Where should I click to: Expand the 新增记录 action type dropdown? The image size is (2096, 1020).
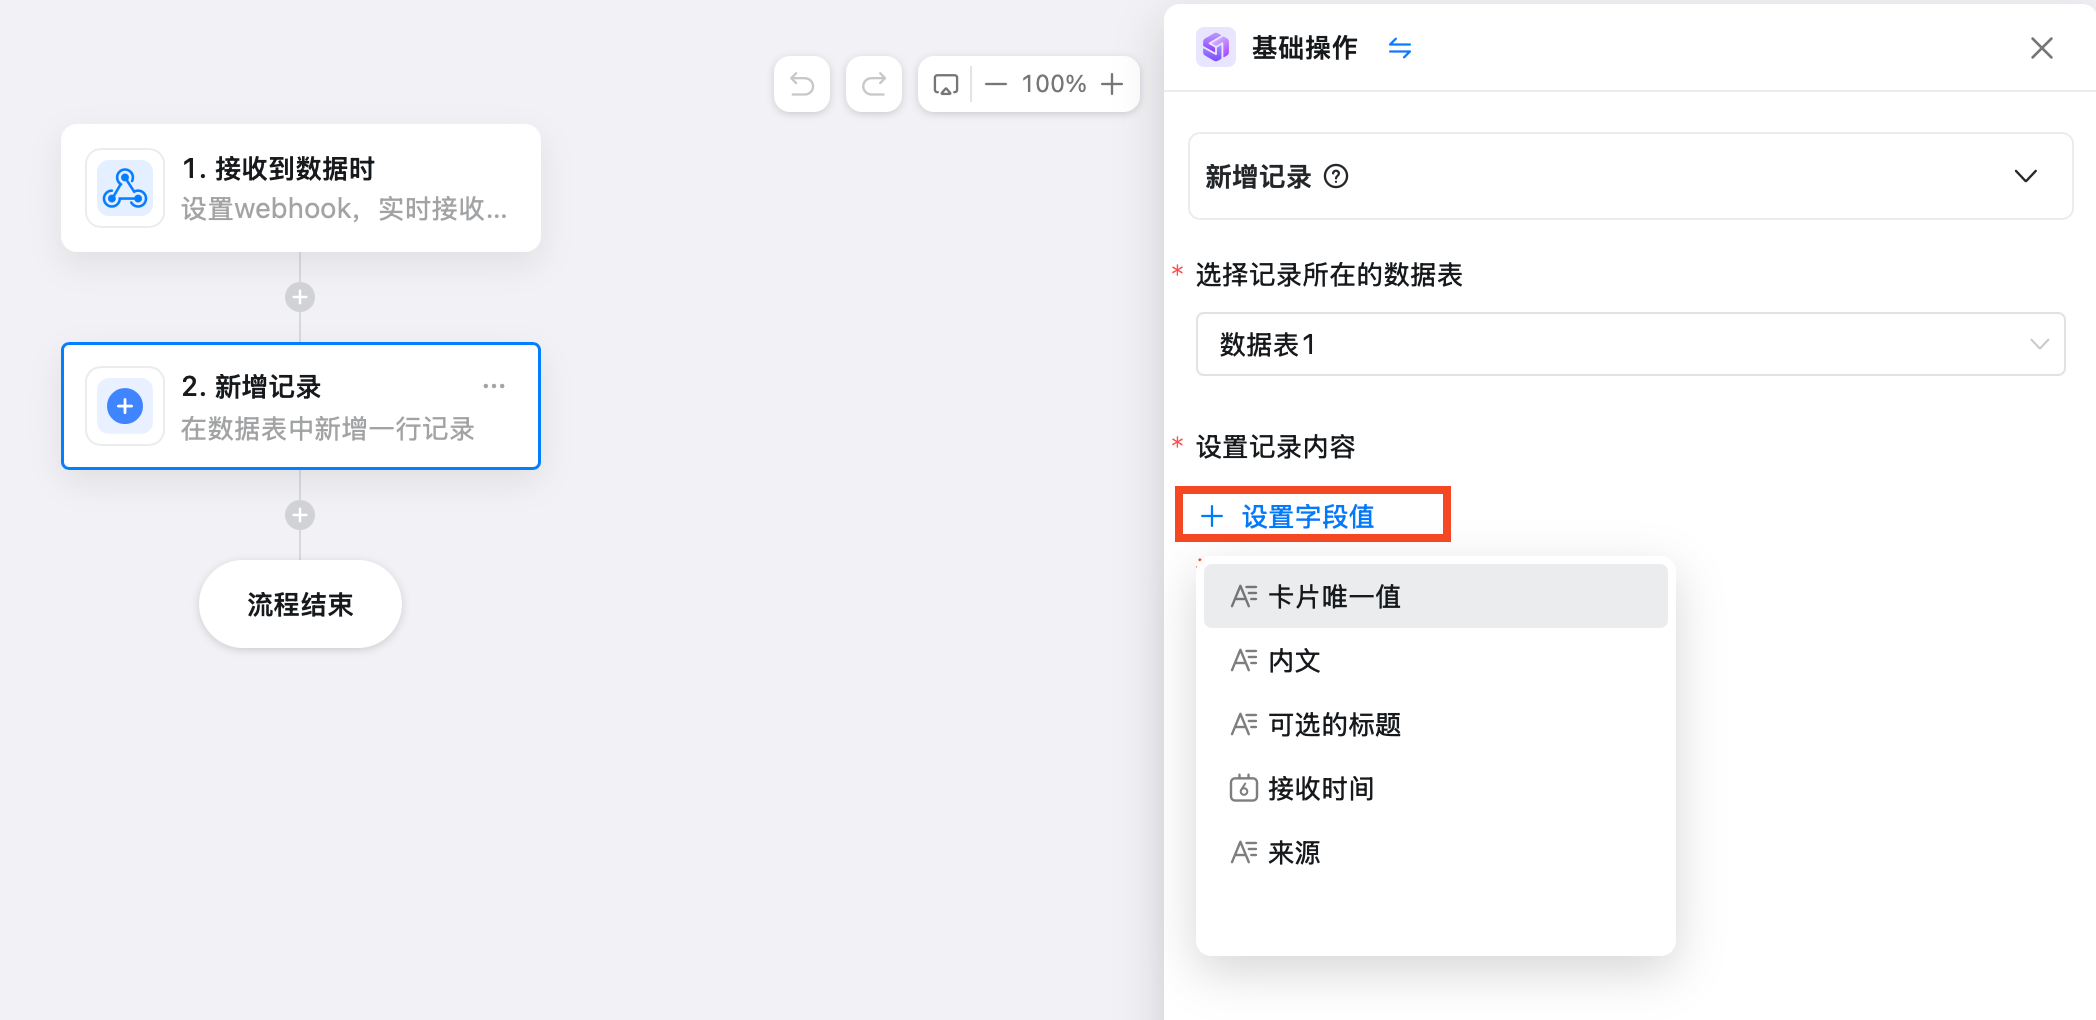[2027, 176]
